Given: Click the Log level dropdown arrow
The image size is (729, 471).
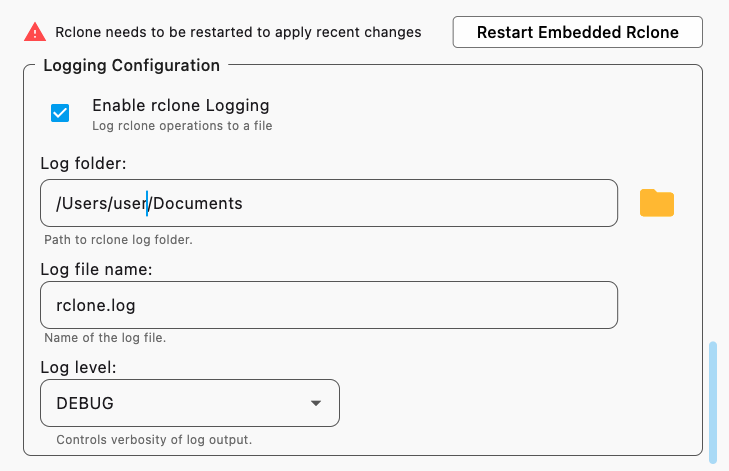Looking at the screenshot, I should tap(316, 403).
